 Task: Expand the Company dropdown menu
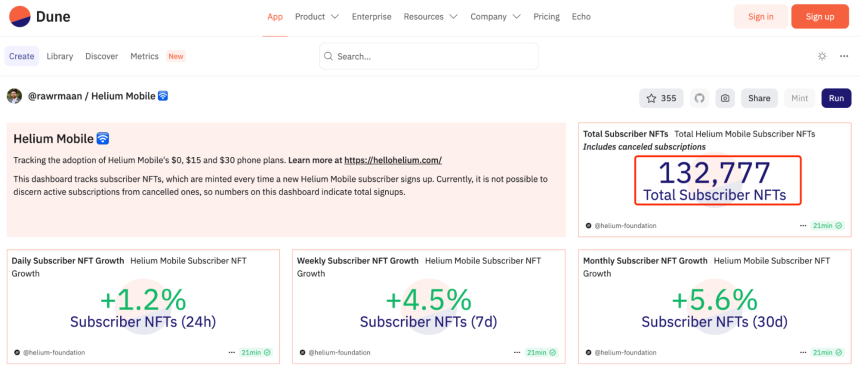click(495, 16)
